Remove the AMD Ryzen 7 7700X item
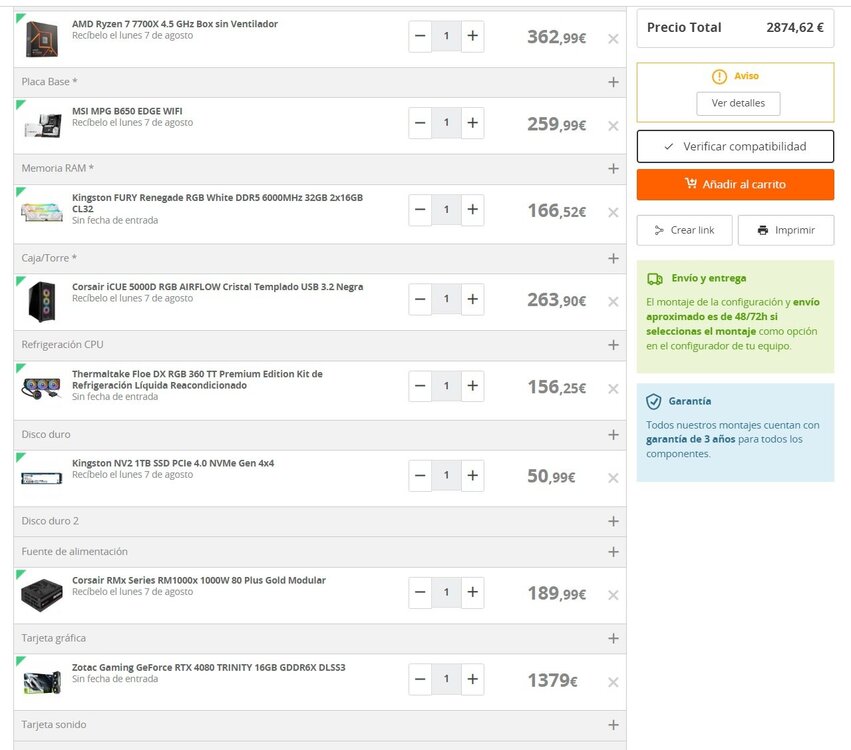Image resolution: width=851 pixels, height=750 pixels. pos(613,39)
